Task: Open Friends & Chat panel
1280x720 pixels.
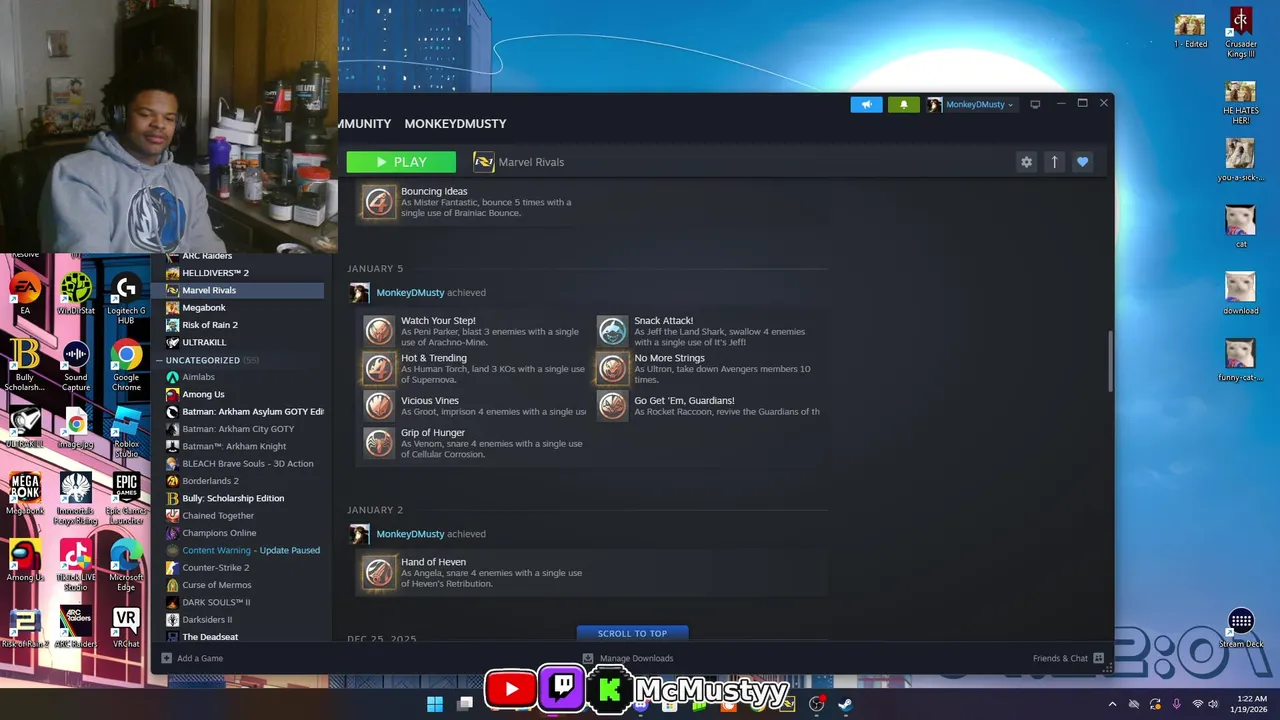Action: tap(1068, 658)
